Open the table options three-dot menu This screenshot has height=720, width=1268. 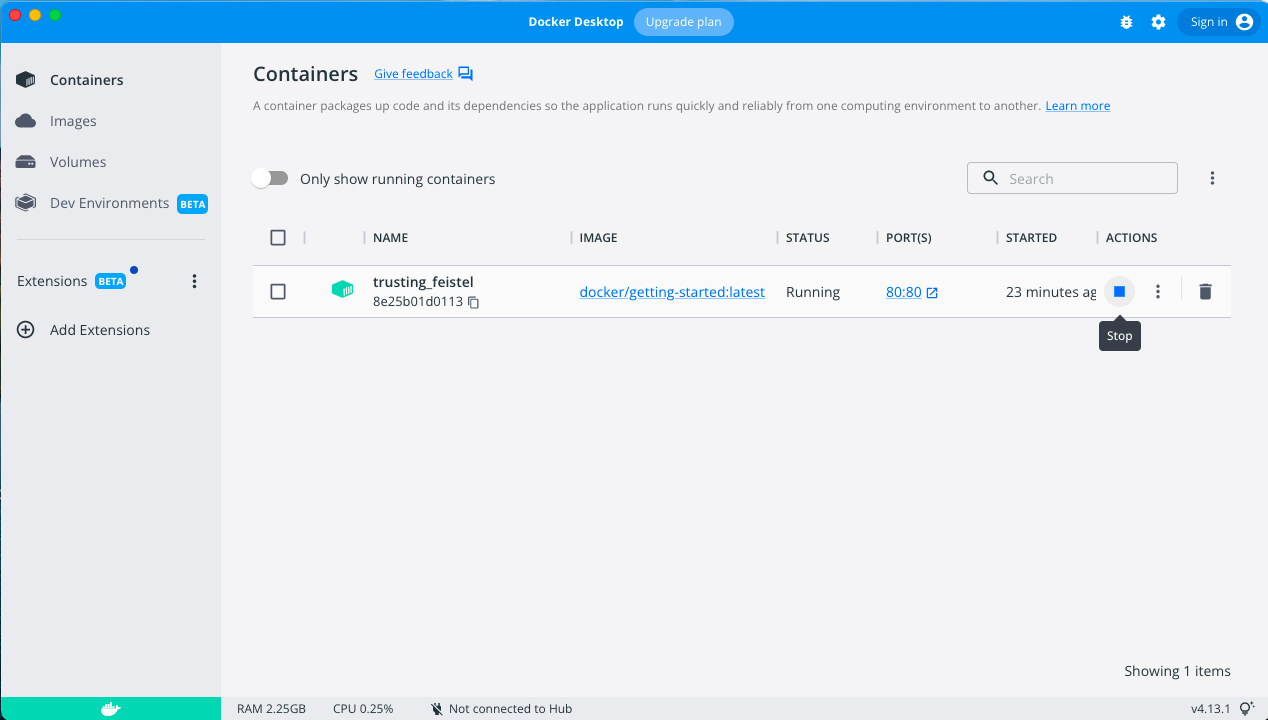tap(1212, 178)
